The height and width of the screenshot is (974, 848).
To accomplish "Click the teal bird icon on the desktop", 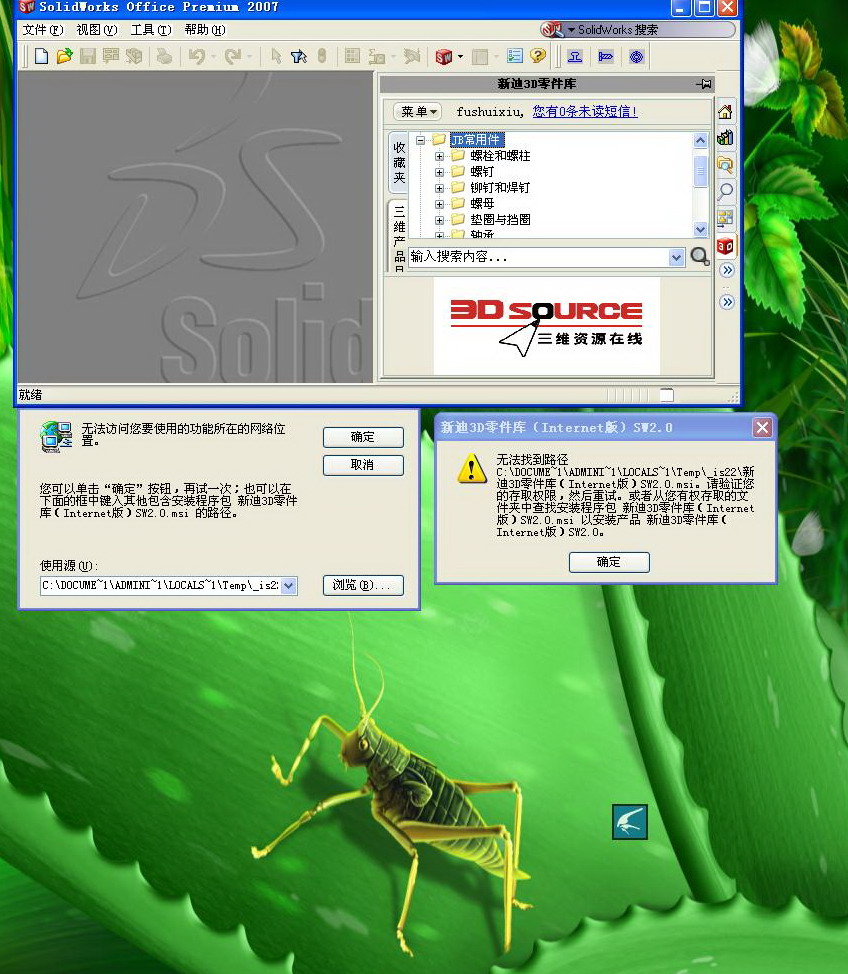I will tap(629, 822).
